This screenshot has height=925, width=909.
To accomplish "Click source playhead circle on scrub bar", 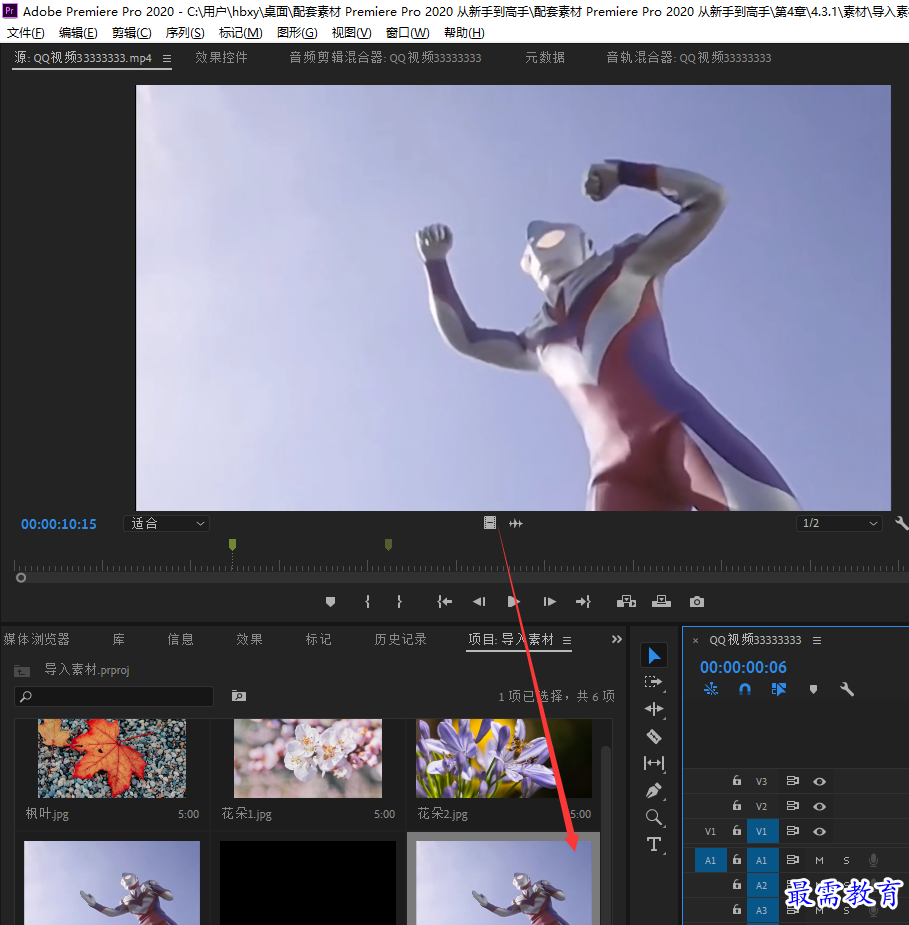I will pos(21,578).
